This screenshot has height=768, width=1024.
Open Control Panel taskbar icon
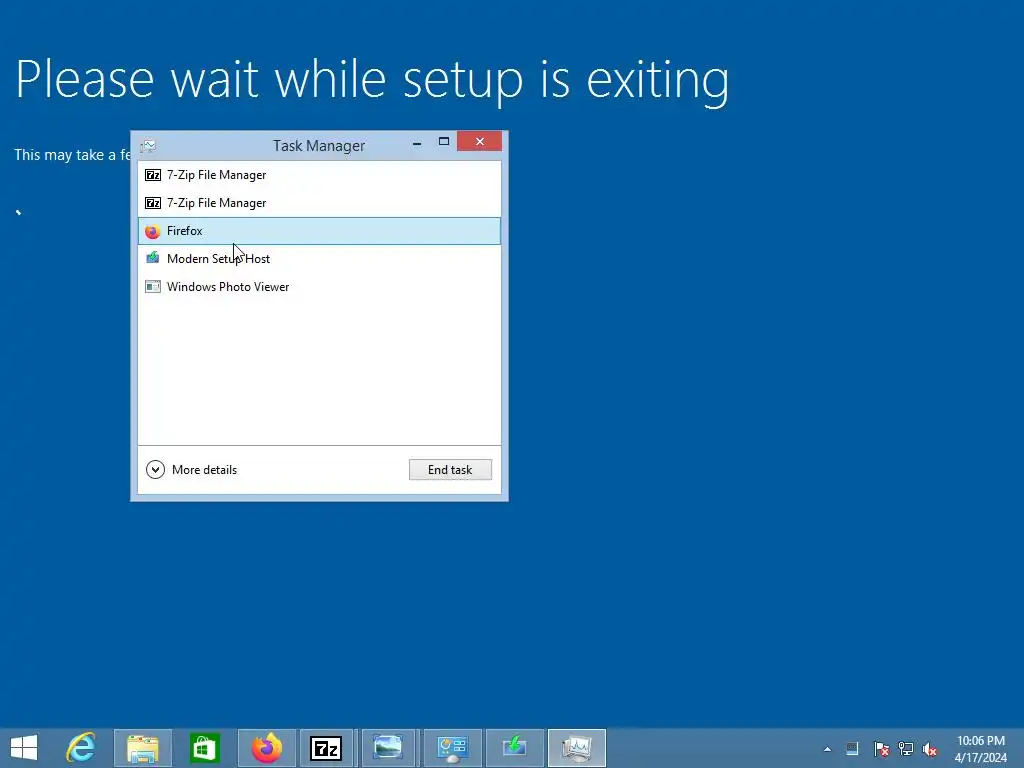[453, 748]
